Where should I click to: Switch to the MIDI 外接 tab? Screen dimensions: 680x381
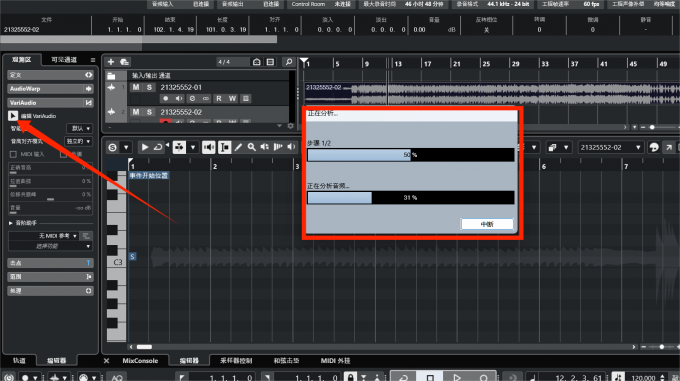(x=335, y=361)
